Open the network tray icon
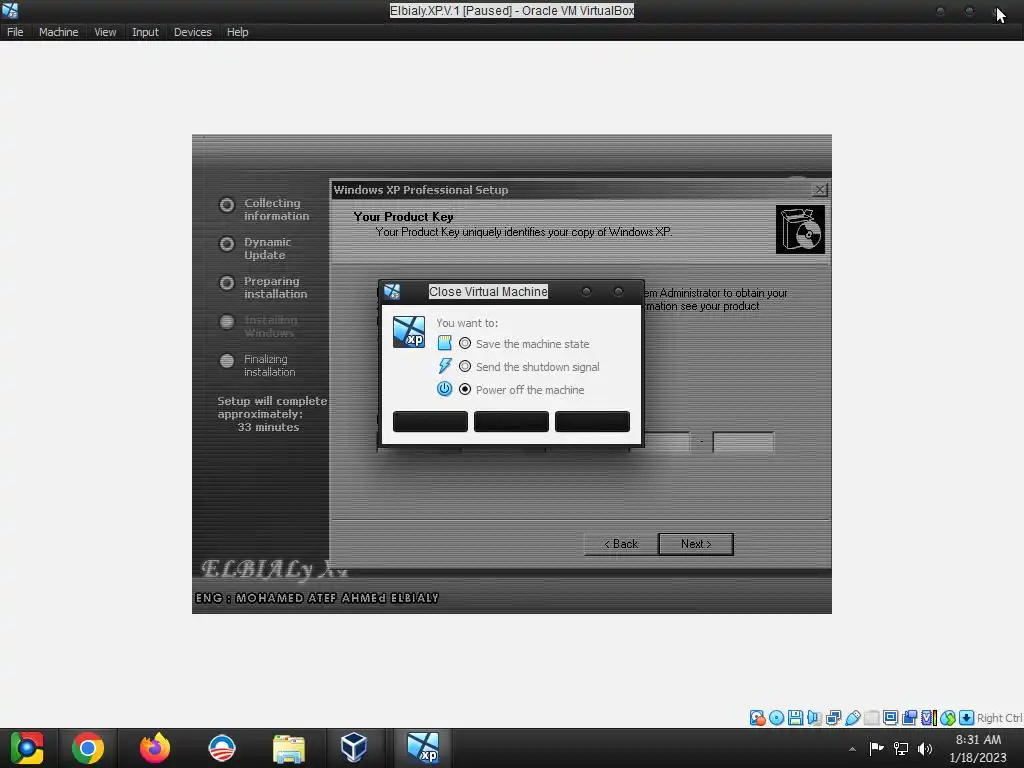Viewport: 1024px width, 768px height. (901, 748)
